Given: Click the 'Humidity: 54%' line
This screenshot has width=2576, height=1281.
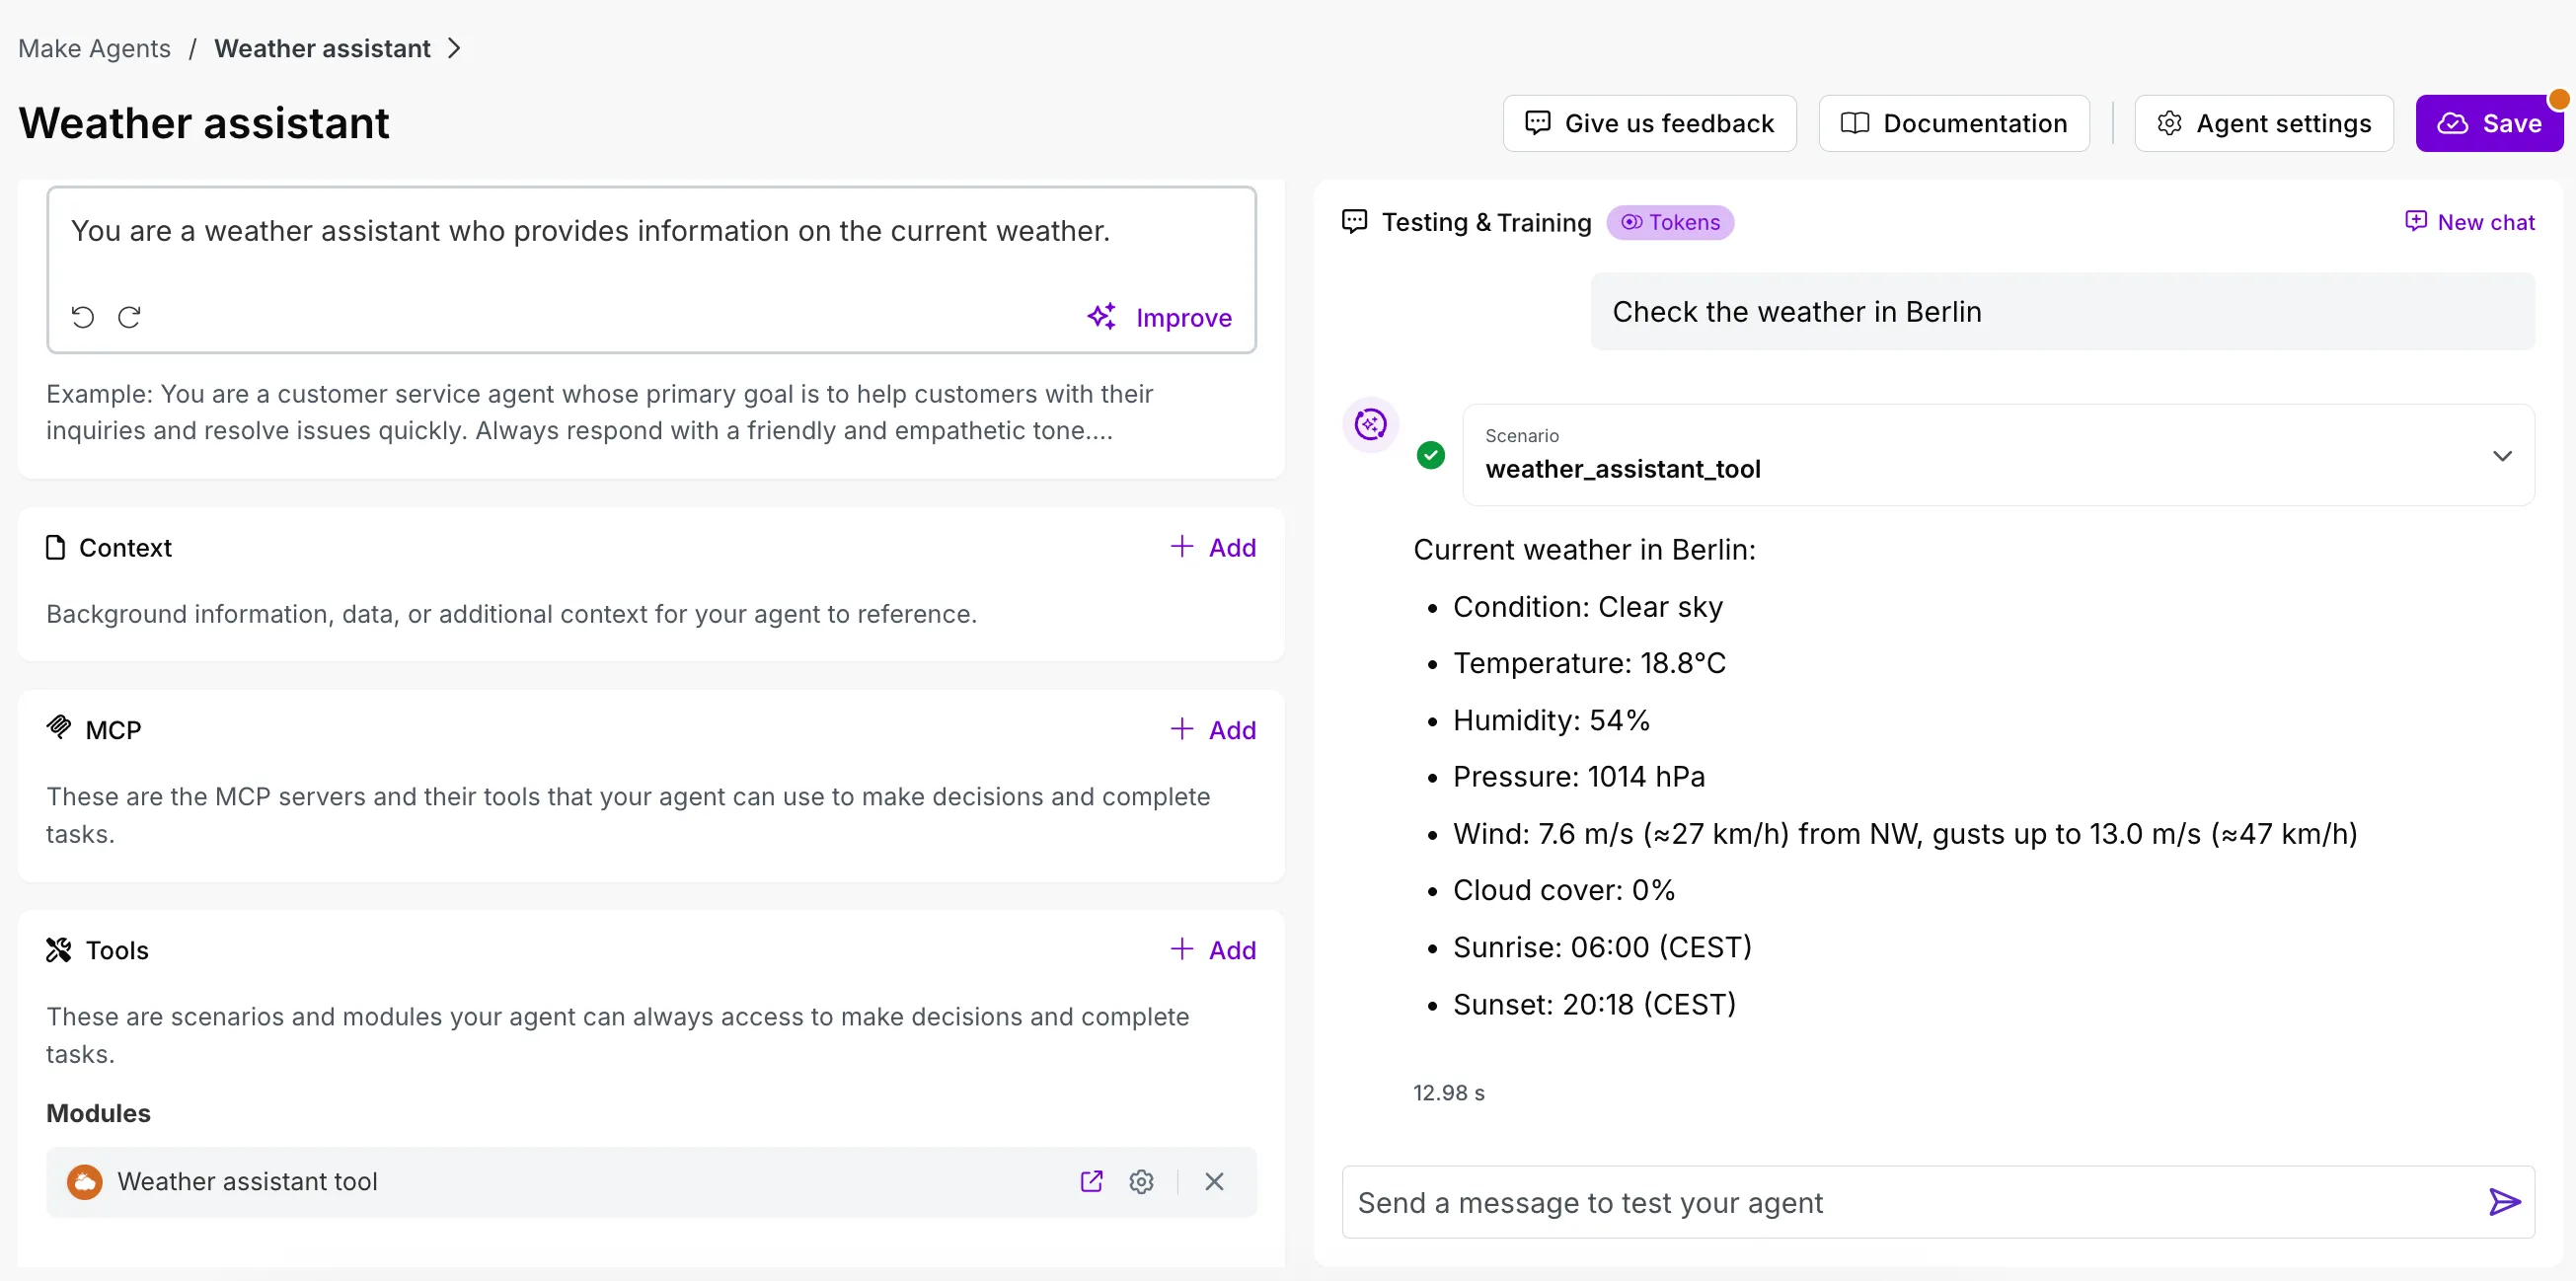Looking at the screenshot, I should coord(1551,720).
